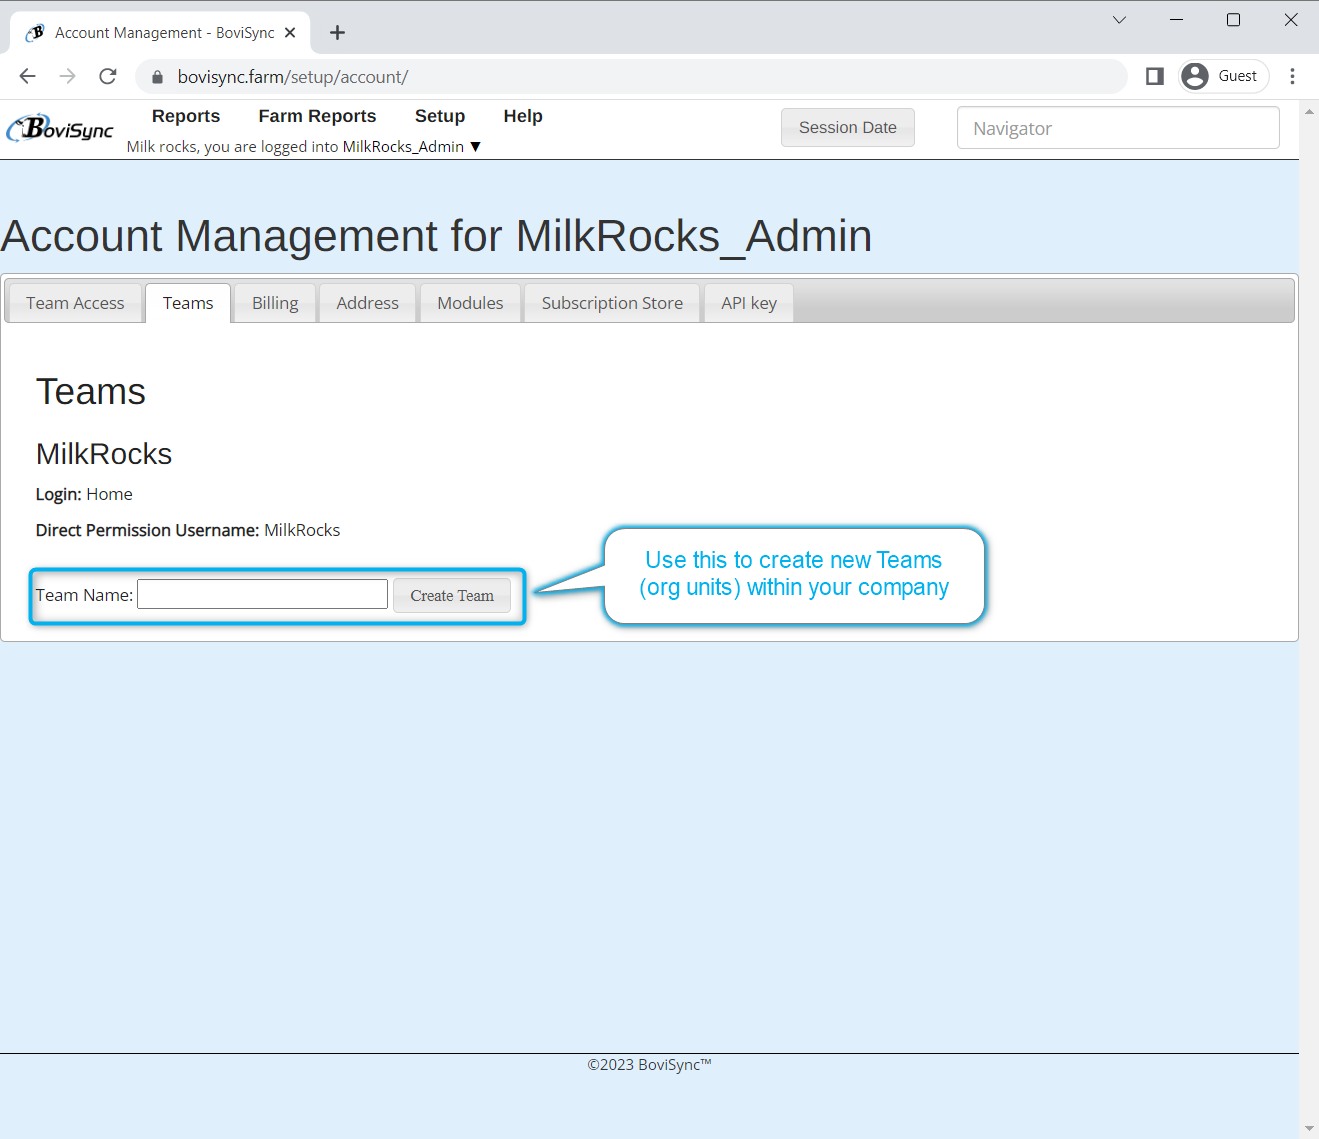Click the Login value 'Home'

point(109,494)
